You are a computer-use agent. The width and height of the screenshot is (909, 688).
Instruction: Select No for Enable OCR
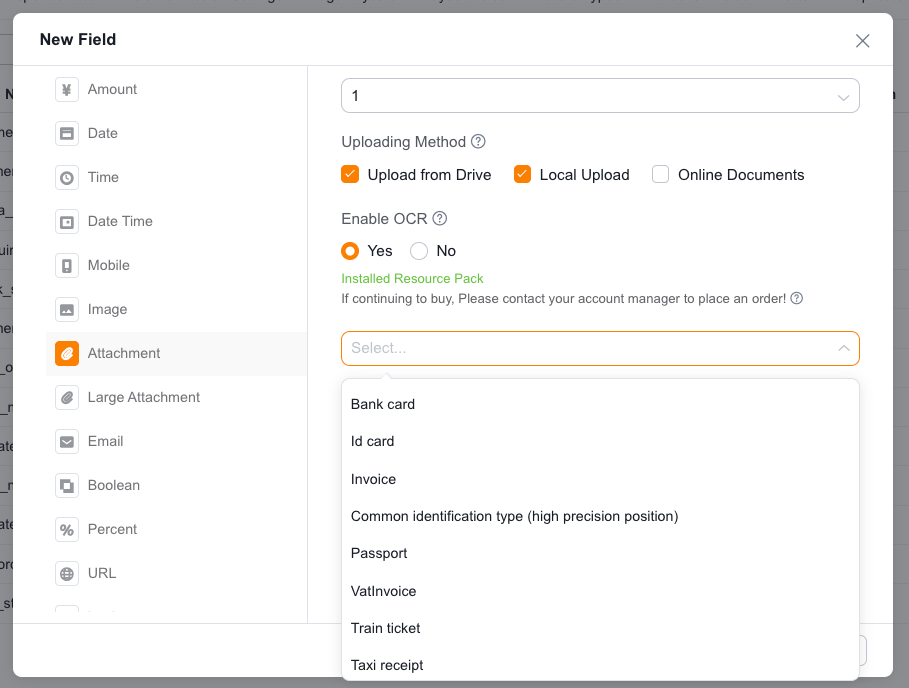pyautogui.click(x=419, y=251)
